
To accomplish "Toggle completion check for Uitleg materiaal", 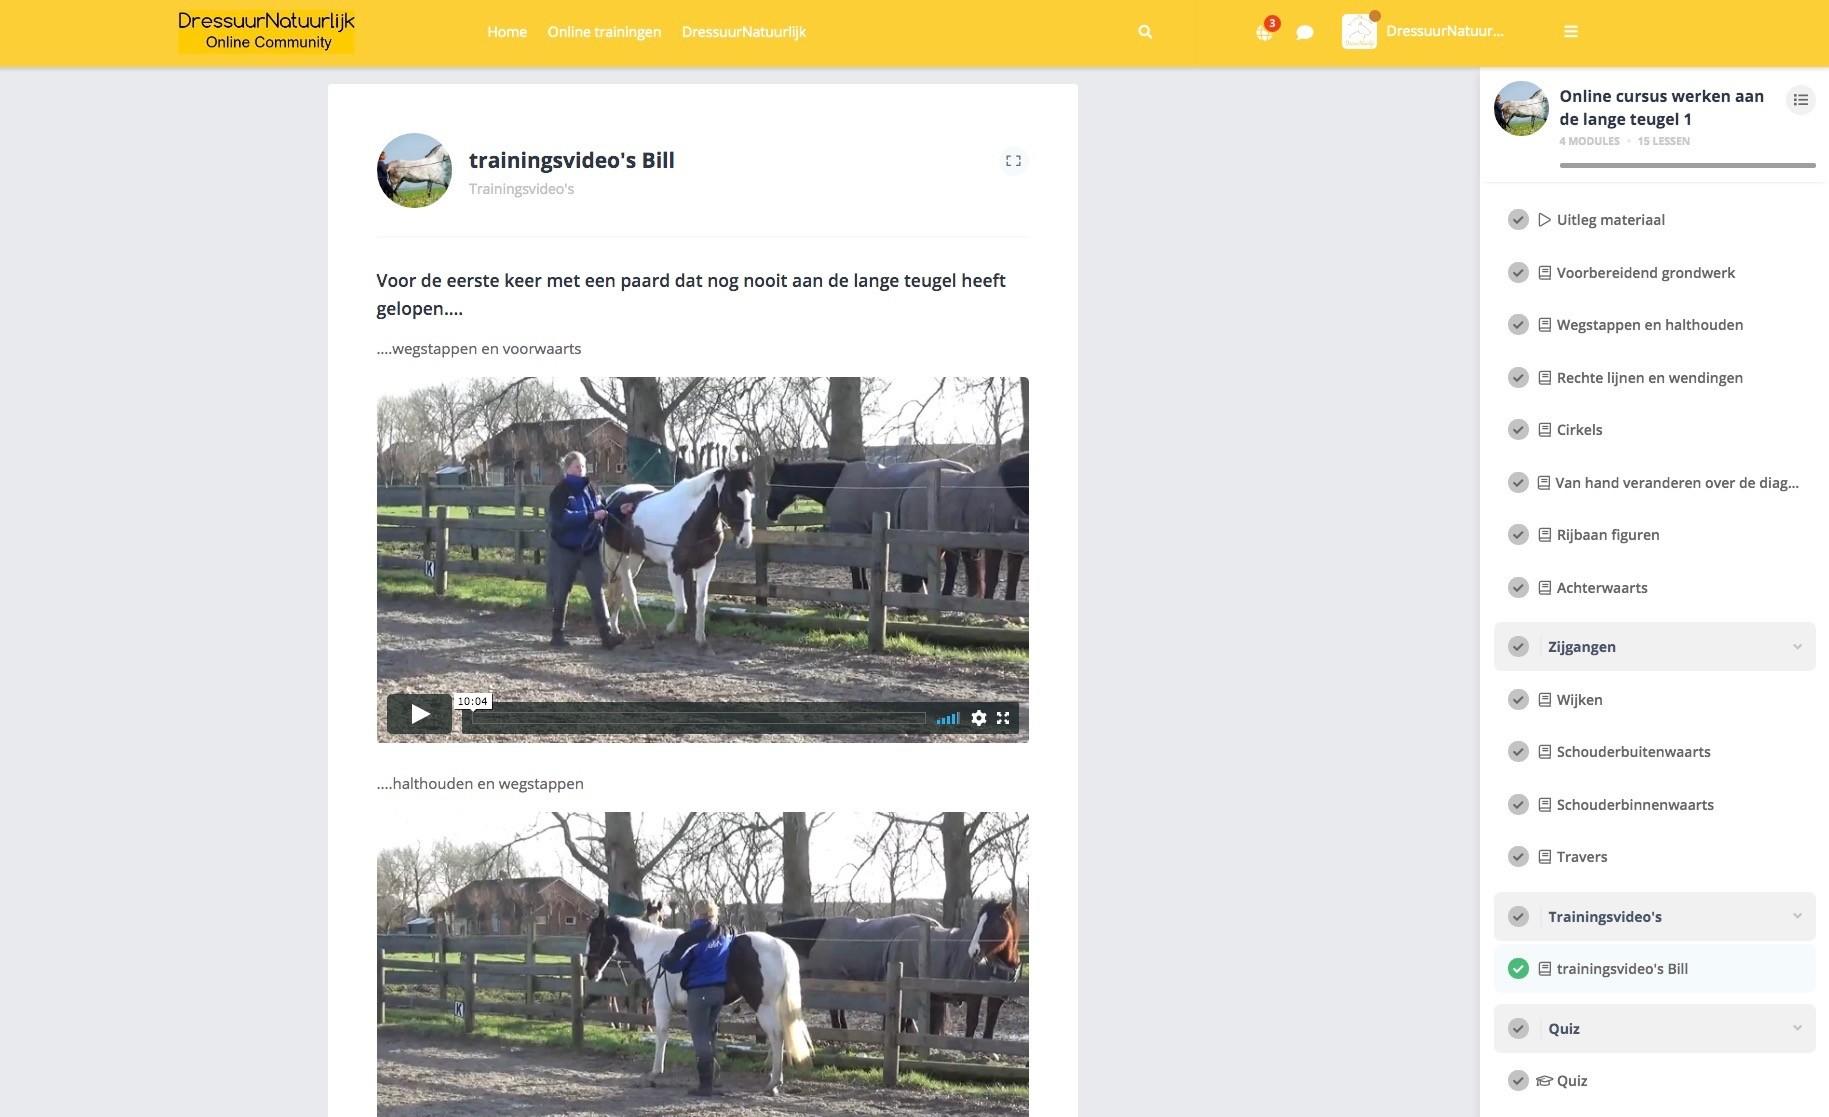I will pyautogui.click(x=1518, y=220).
